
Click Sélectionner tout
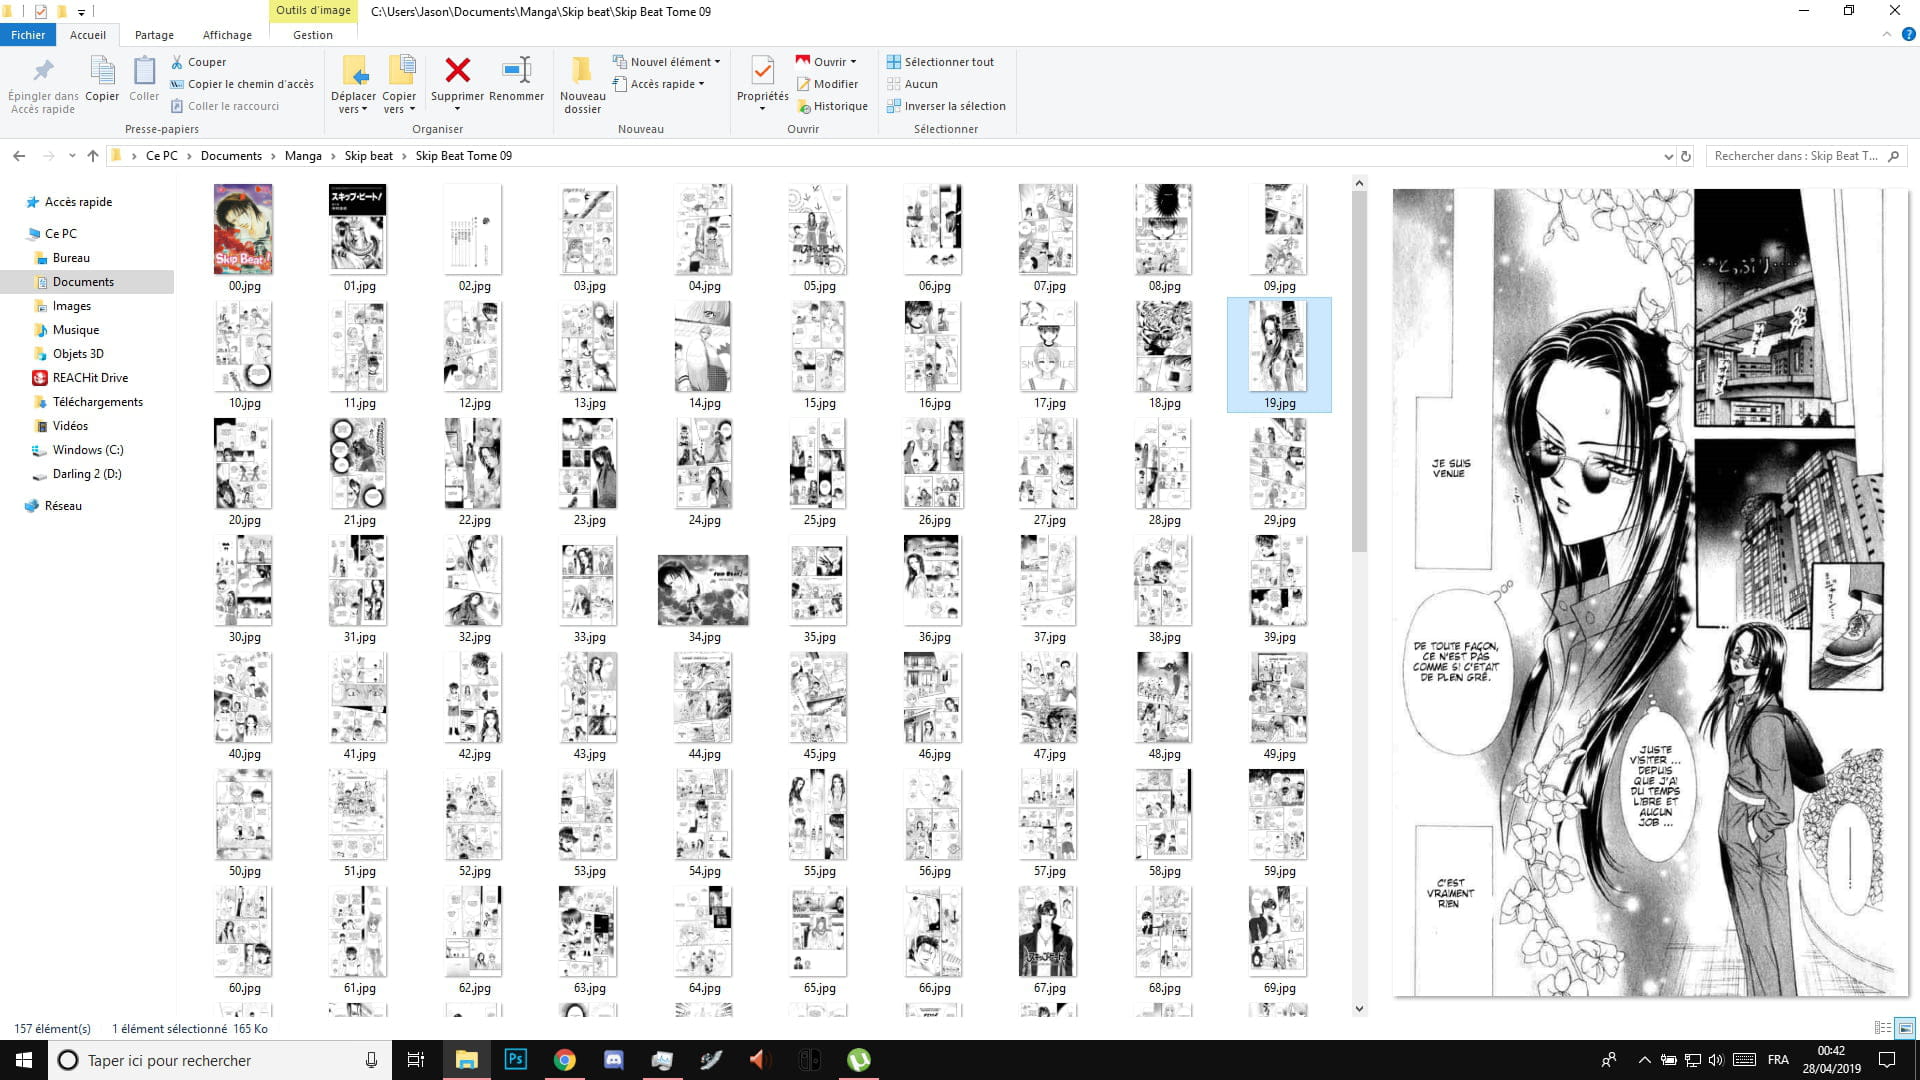coord(940,62)
